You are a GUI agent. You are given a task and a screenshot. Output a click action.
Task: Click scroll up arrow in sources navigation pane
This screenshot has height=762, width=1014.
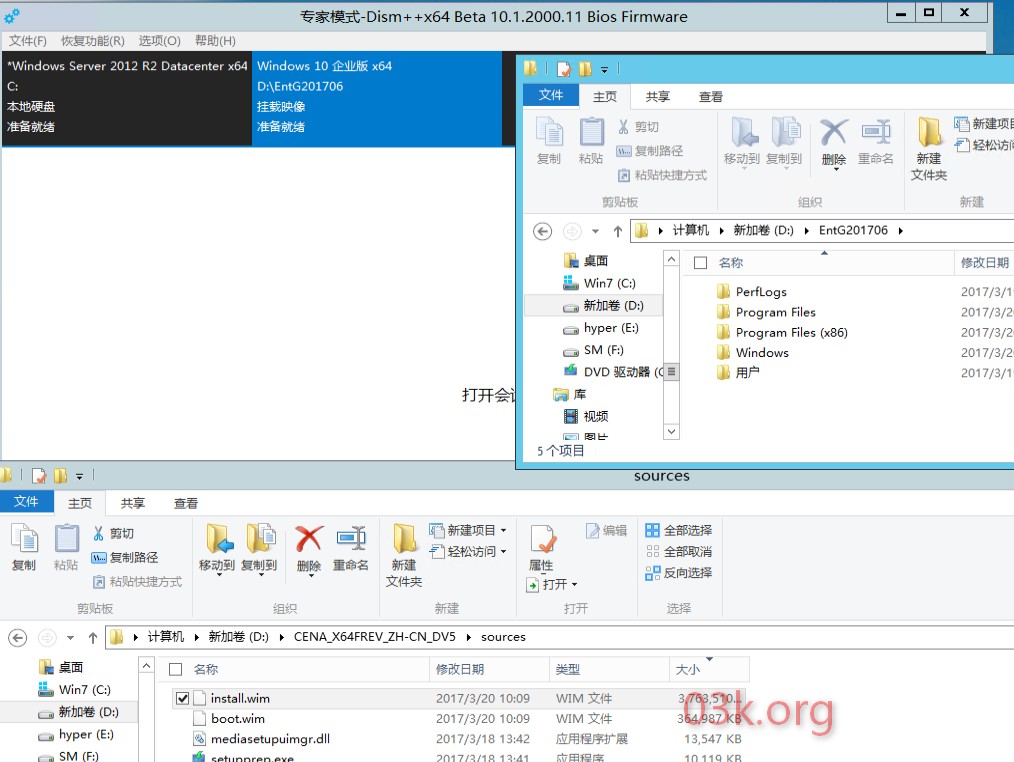[x=147, y=666]
